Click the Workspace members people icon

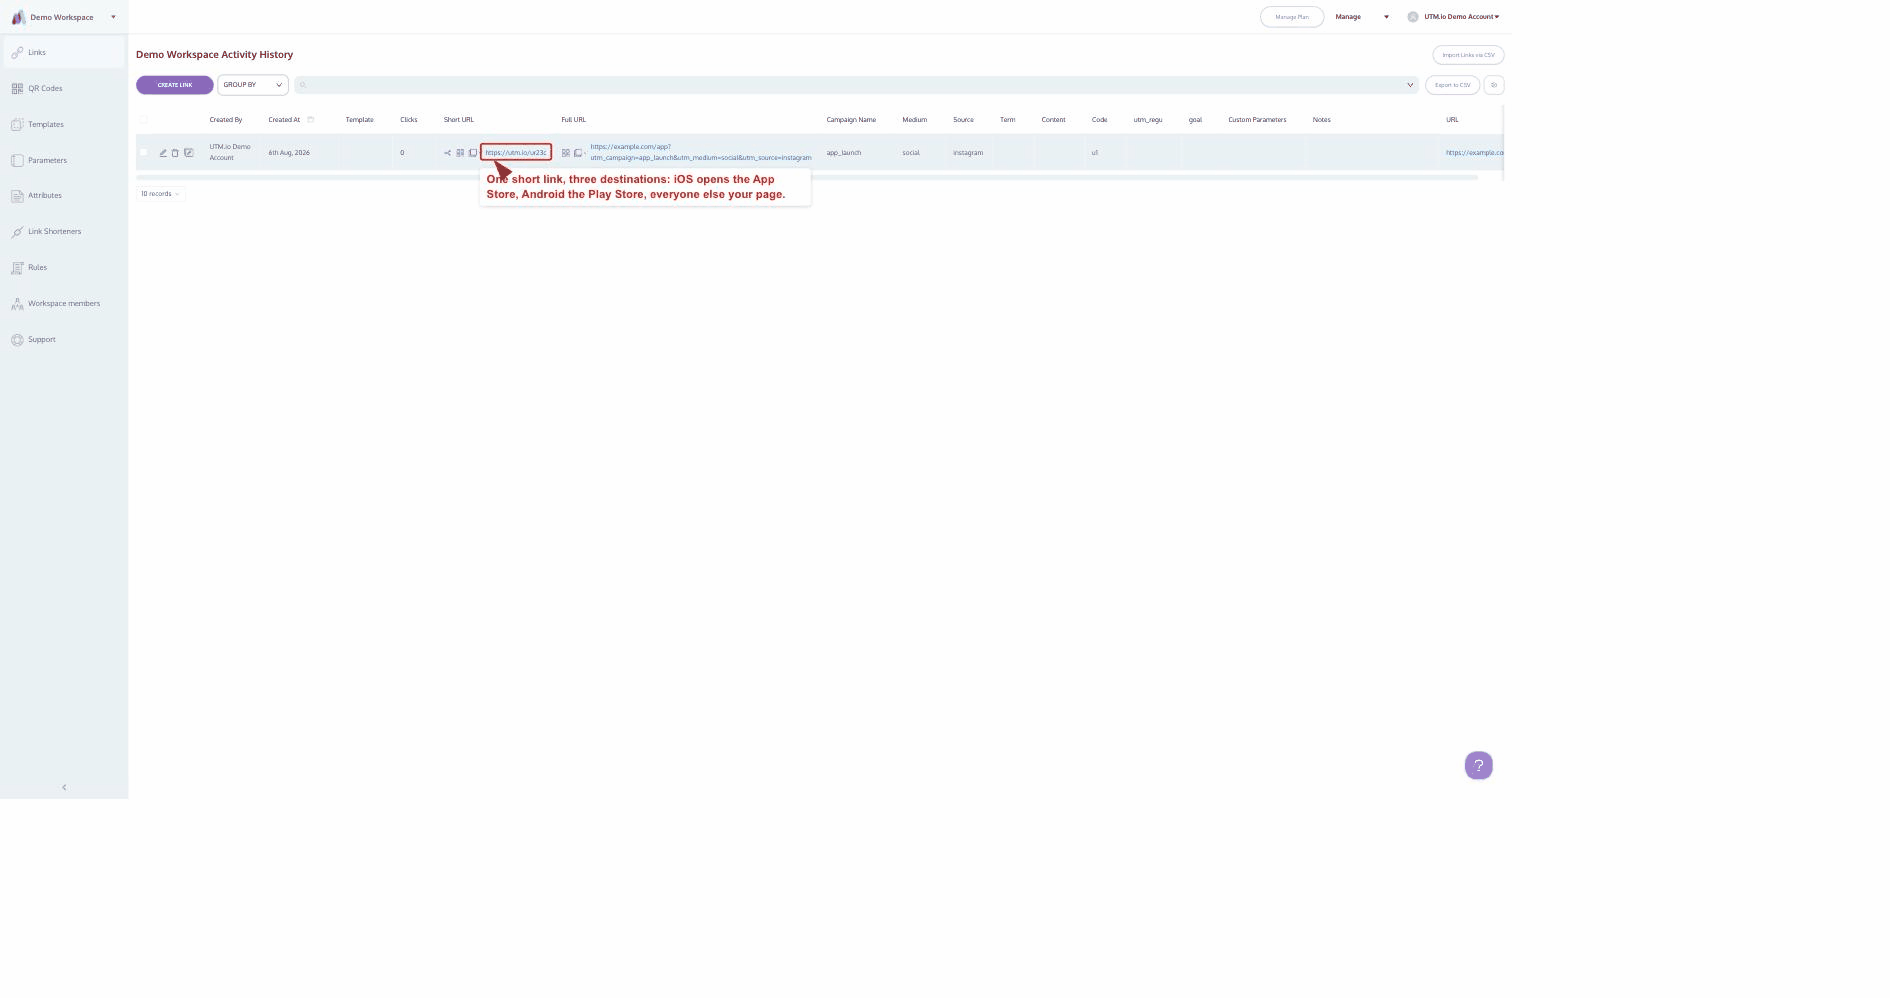coord(17,303)
